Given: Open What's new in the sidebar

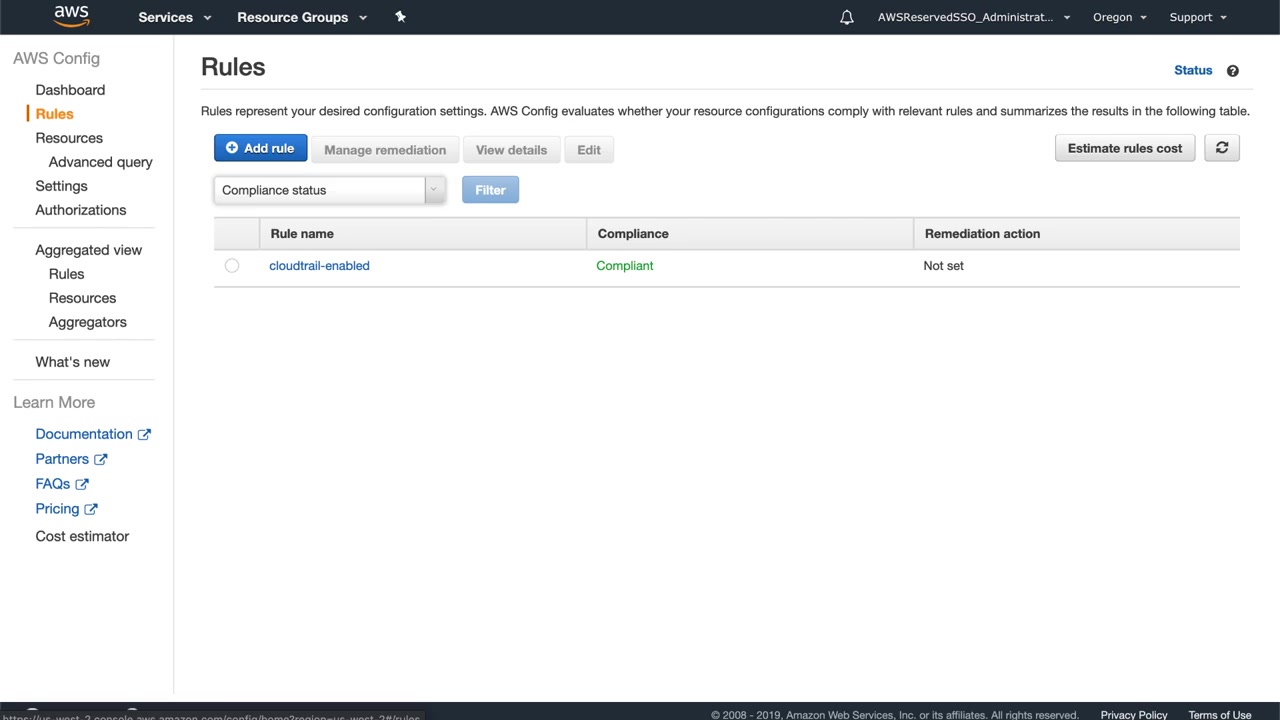Looking at the screenshot, I should coord(73,362).
